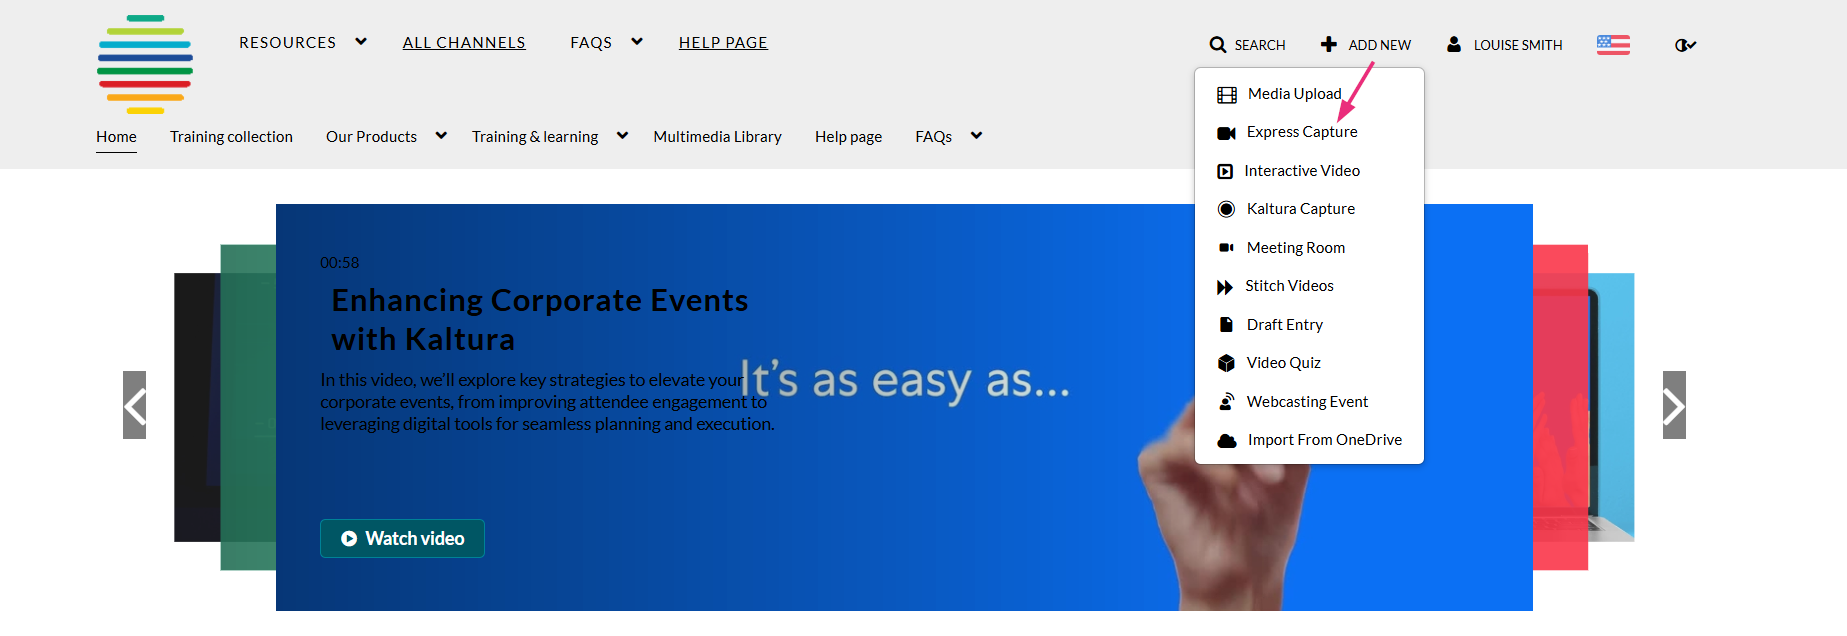
Task: Go to the Home tab
Action: (116, 137)
